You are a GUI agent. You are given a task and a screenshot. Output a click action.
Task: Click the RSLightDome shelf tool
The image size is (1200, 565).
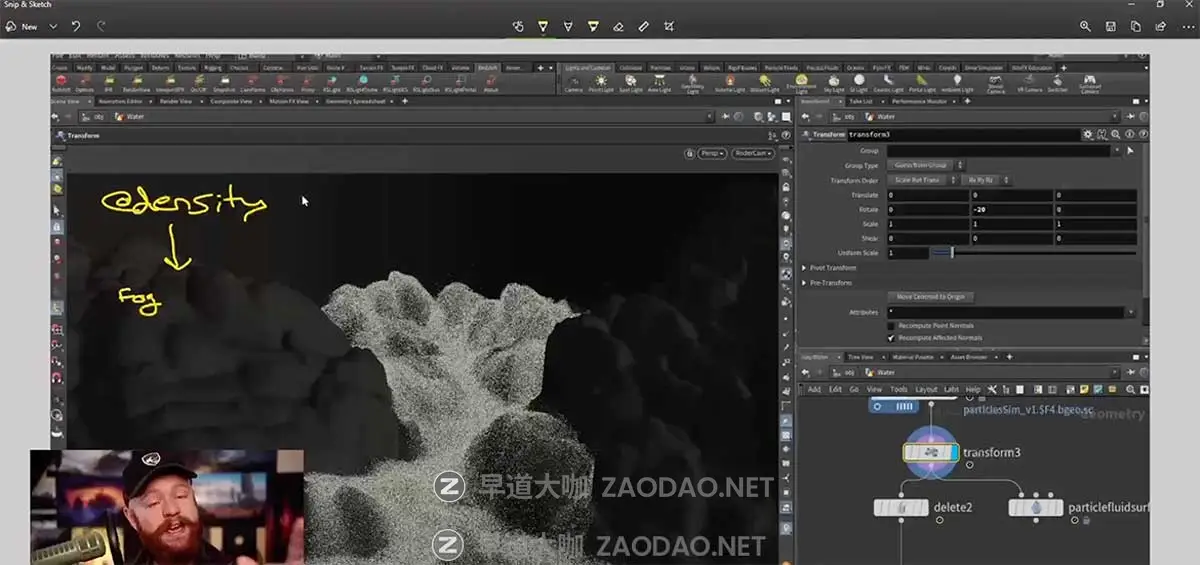pyautogui.click(x=362, y=84)
